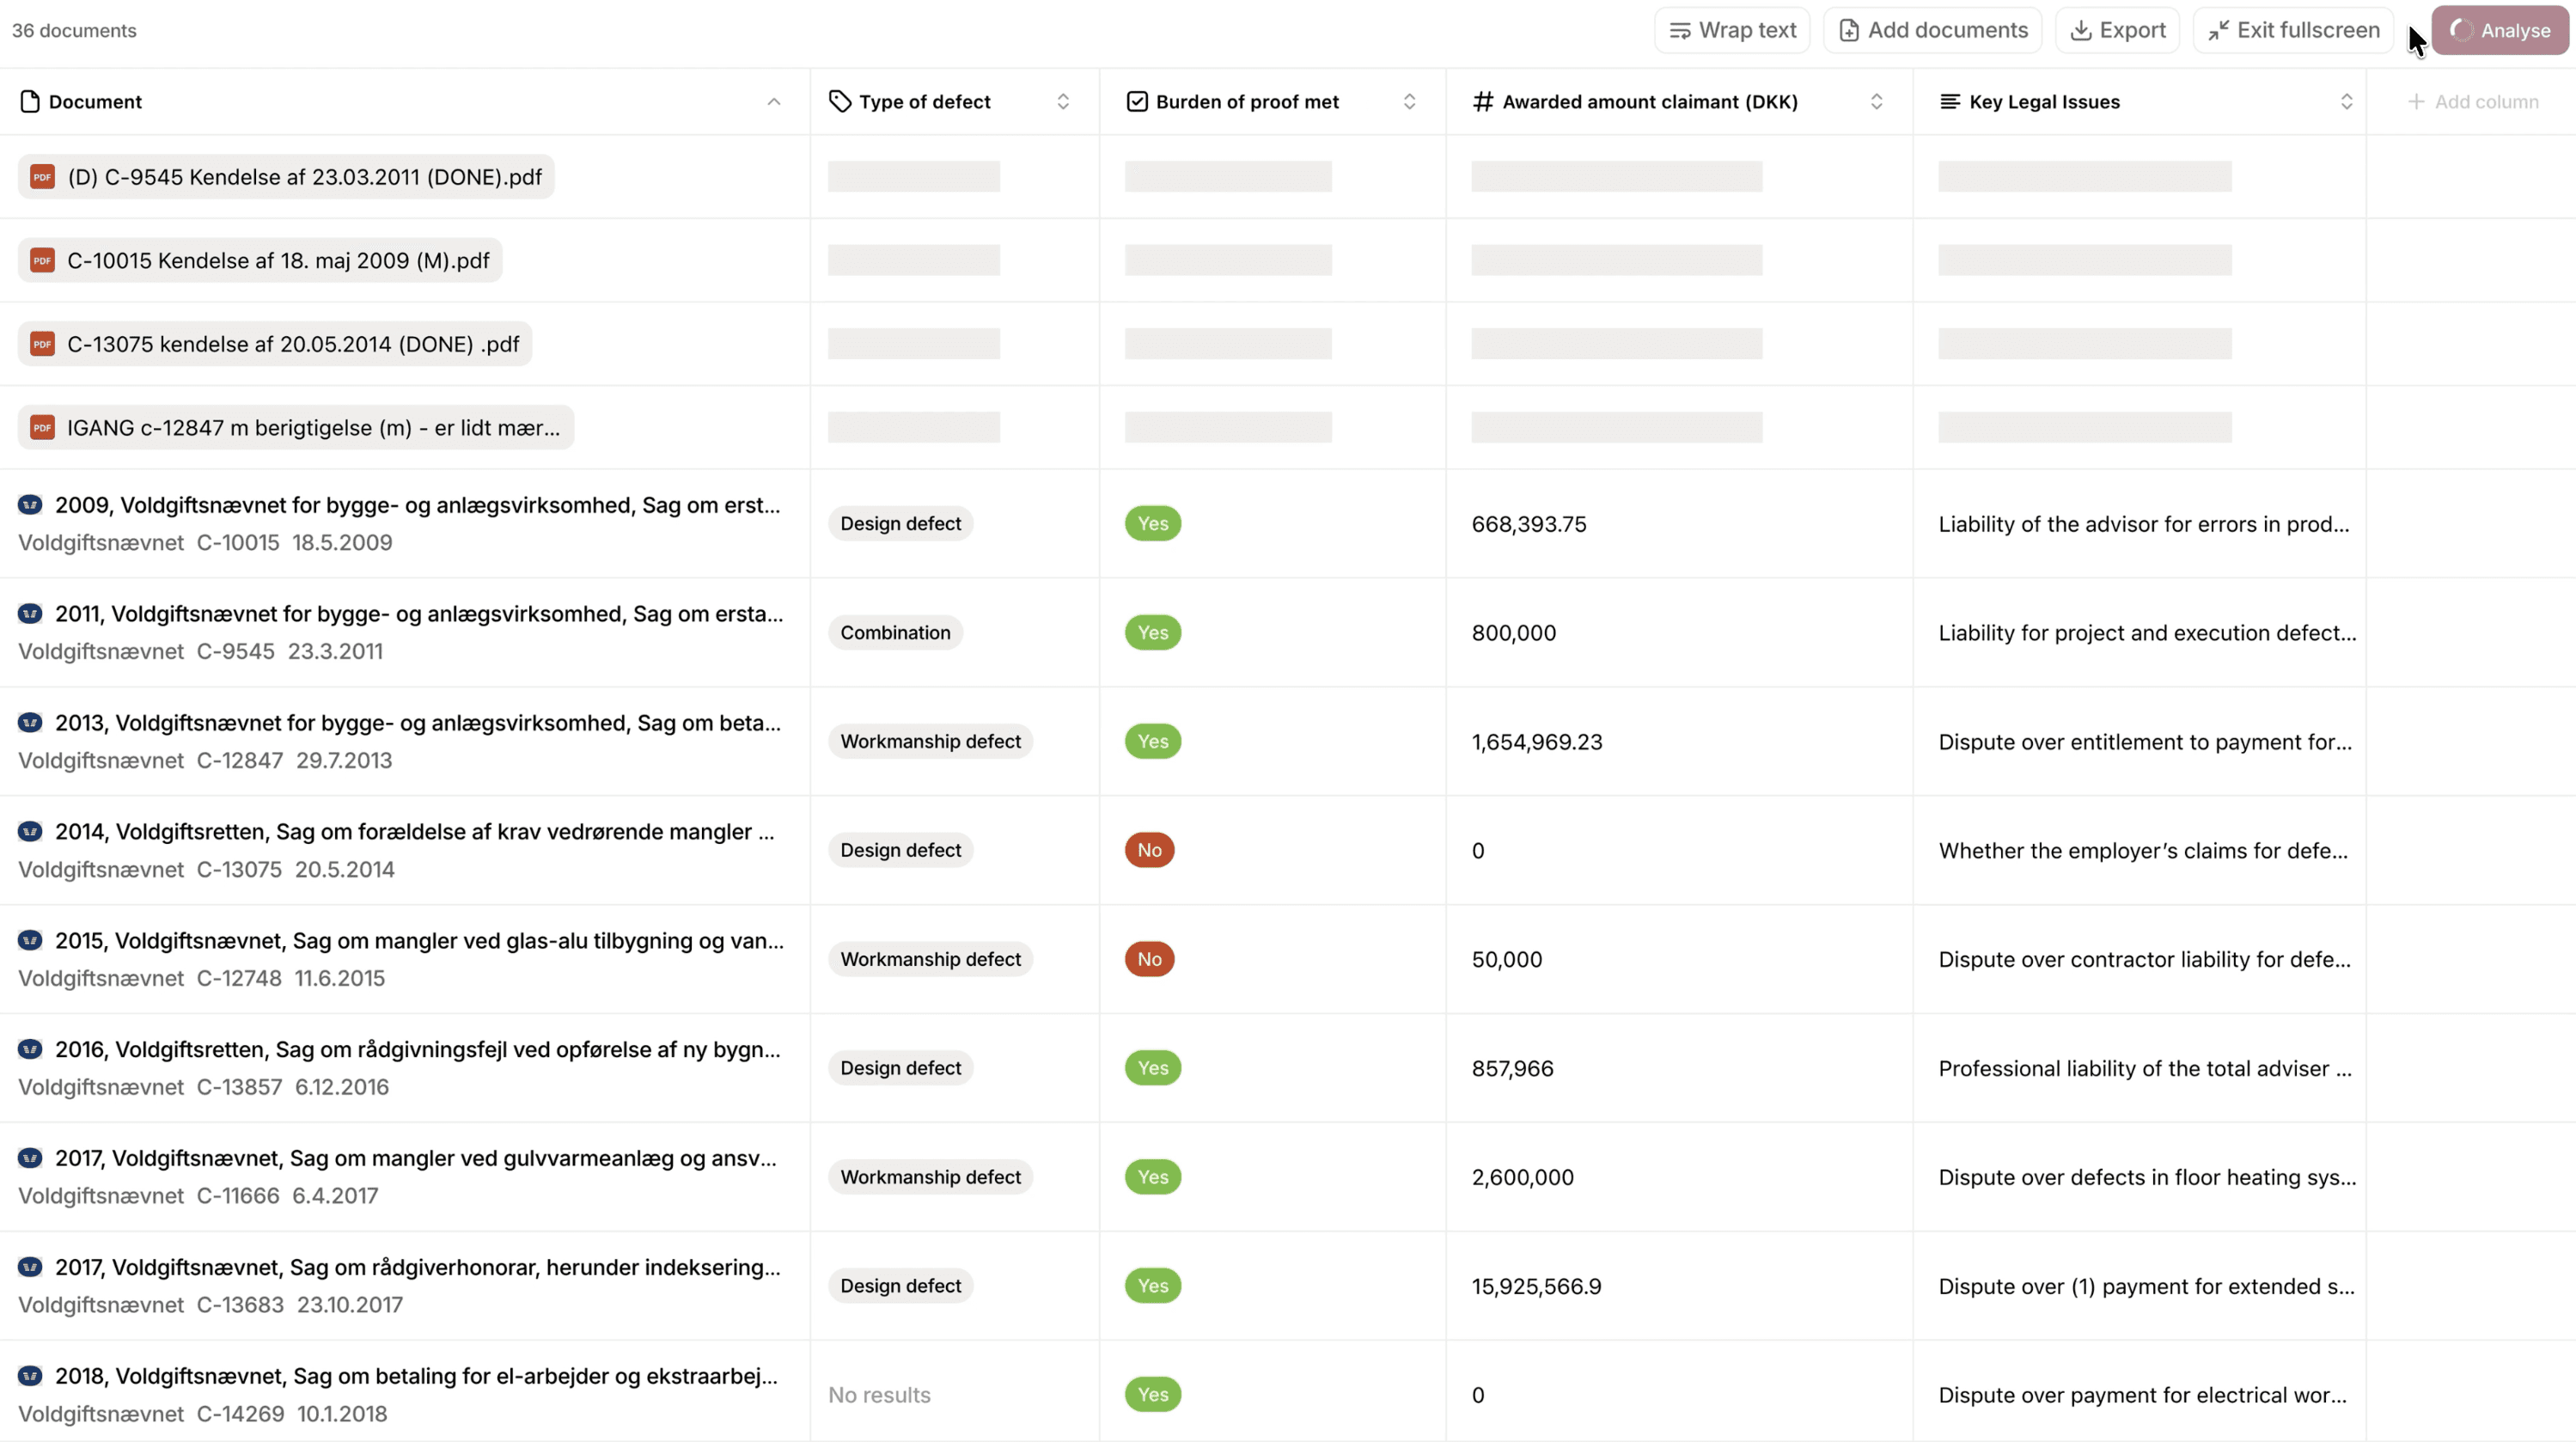
Task: Click the Design defect tag for C-13857
Action: [x=900, y=1068]
